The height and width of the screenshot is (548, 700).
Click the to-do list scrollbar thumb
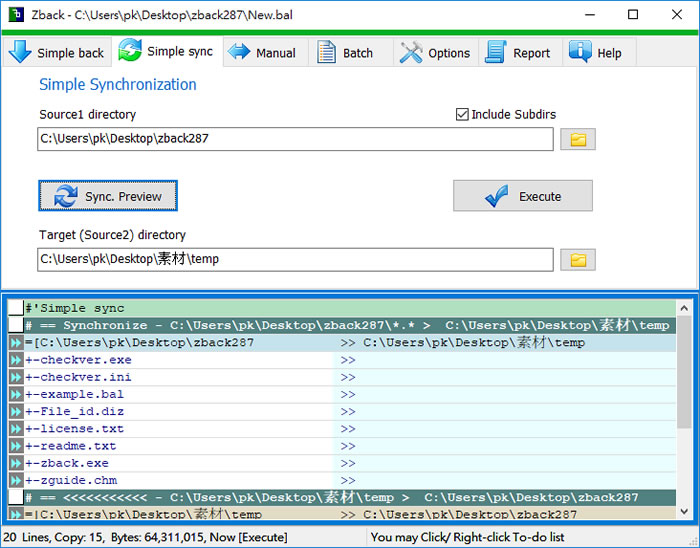coord(684,373)
